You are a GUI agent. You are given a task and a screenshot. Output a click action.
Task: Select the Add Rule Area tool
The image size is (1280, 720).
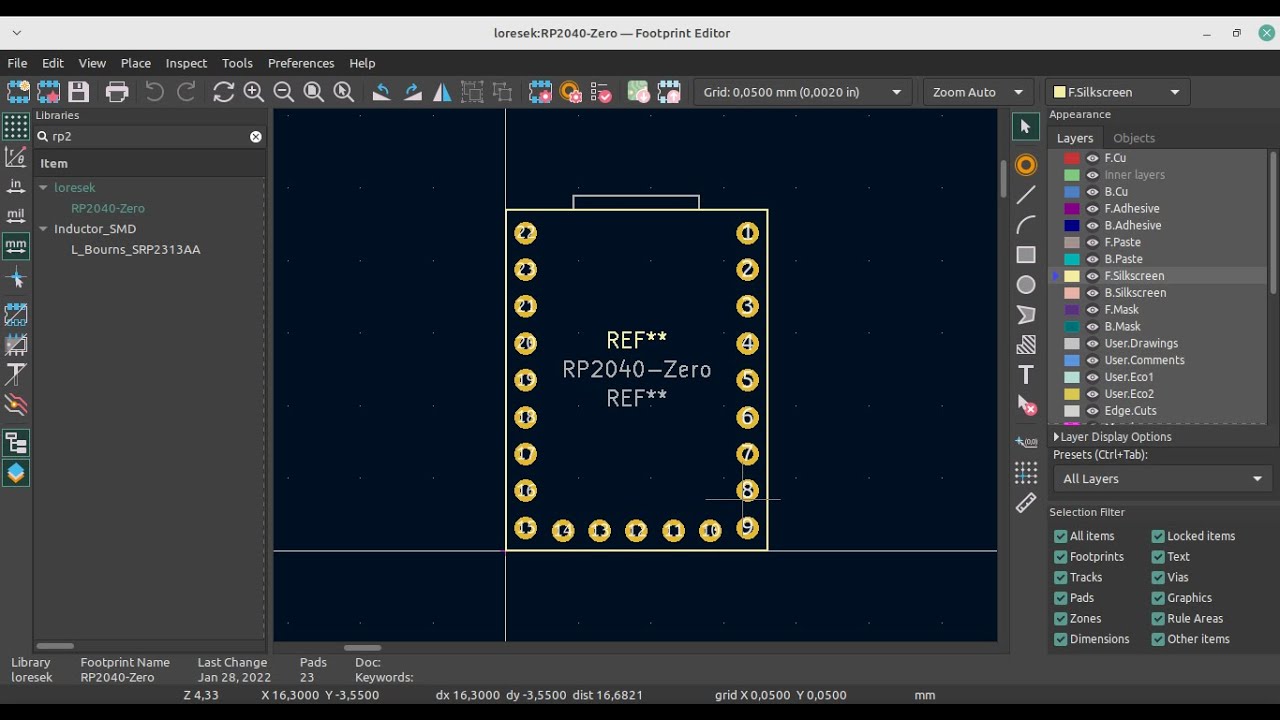(x=1026, y=345)
